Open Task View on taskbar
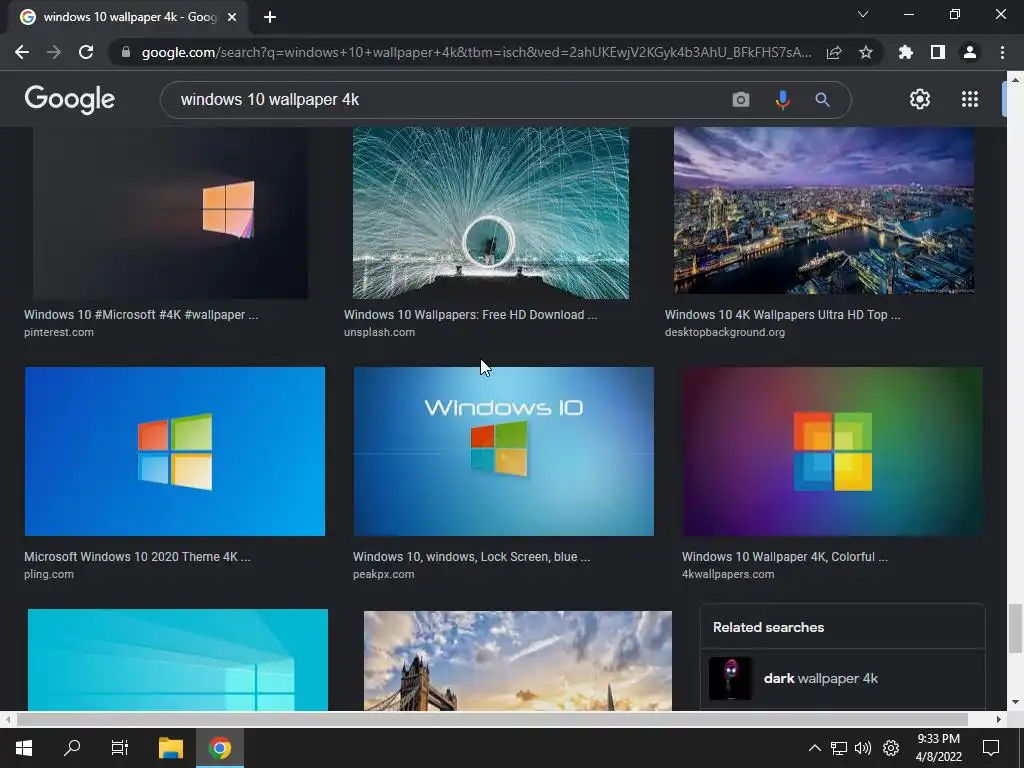This screenshot has height=768, width=1024. [120, 748]
